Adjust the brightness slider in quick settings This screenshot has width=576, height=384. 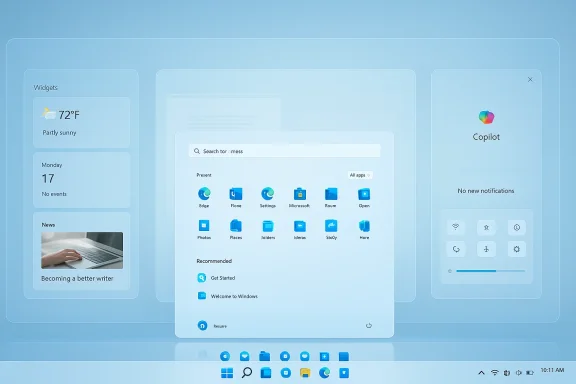pyautogui.click(x=490, y=271)
